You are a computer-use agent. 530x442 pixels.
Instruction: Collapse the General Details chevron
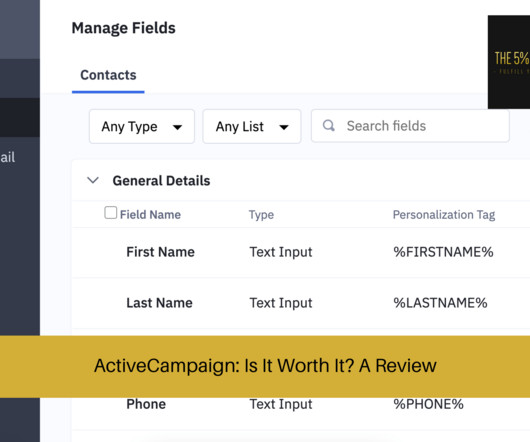tap(93, 180)
